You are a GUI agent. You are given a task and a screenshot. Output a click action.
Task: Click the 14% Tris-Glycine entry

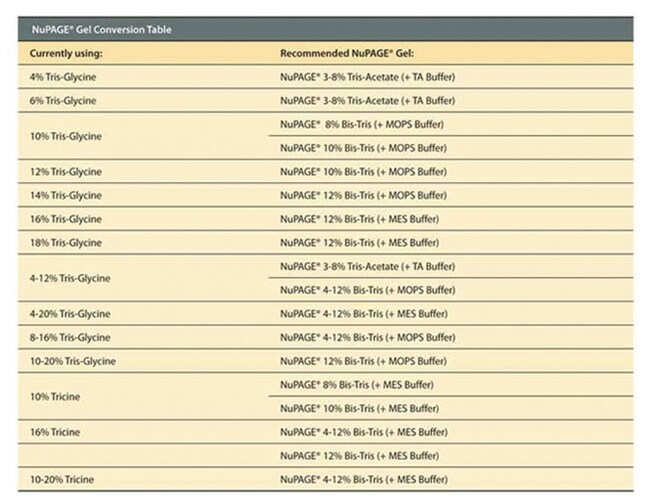68,195
